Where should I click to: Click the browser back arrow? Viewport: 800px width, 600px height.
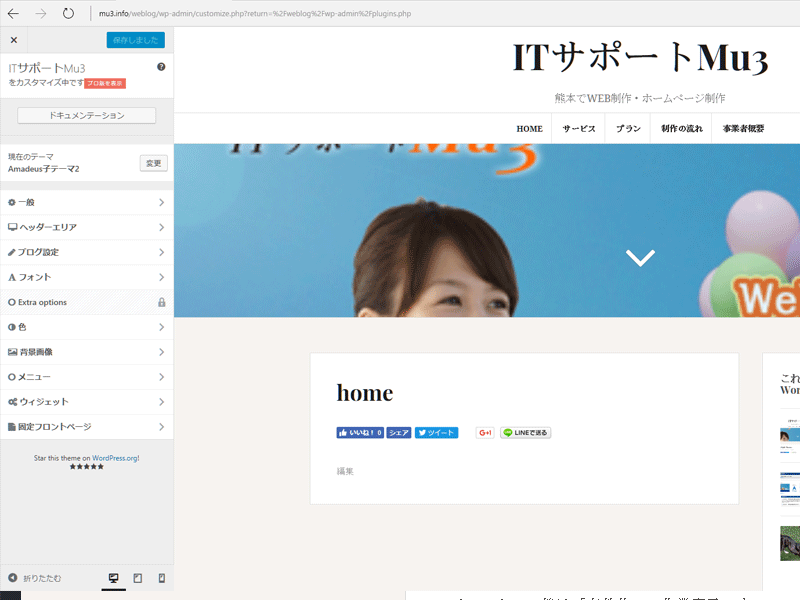coord(13,14)
